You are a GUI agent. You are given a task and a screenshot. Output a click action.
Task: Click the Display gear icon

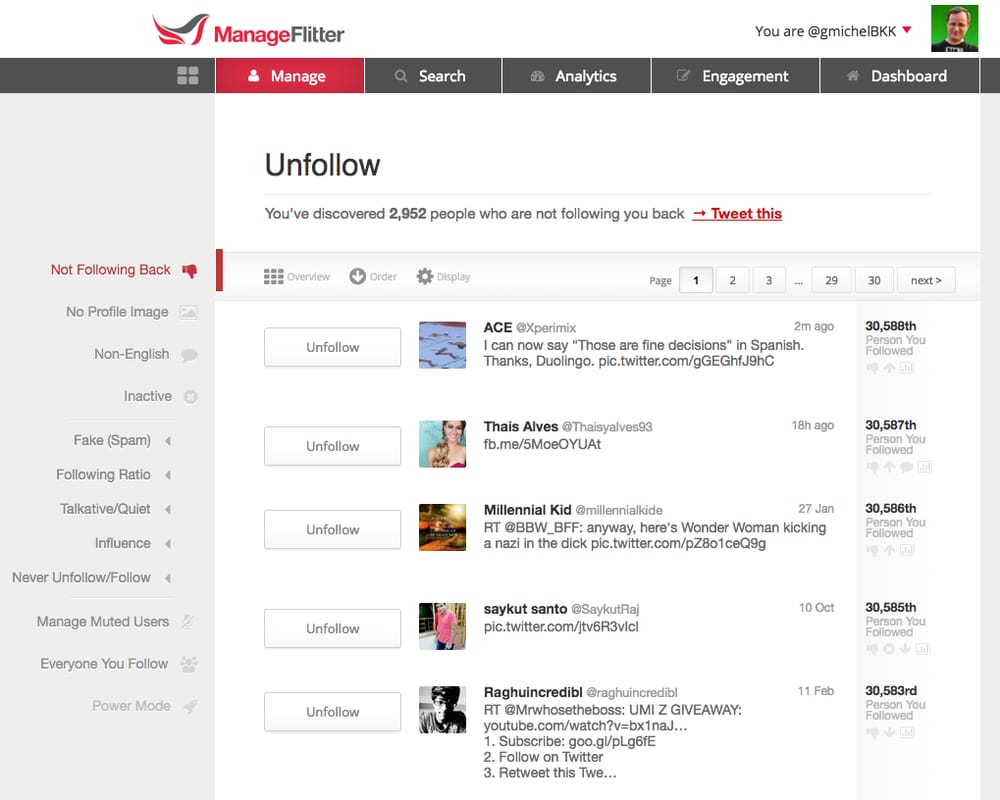coord(425,276)
